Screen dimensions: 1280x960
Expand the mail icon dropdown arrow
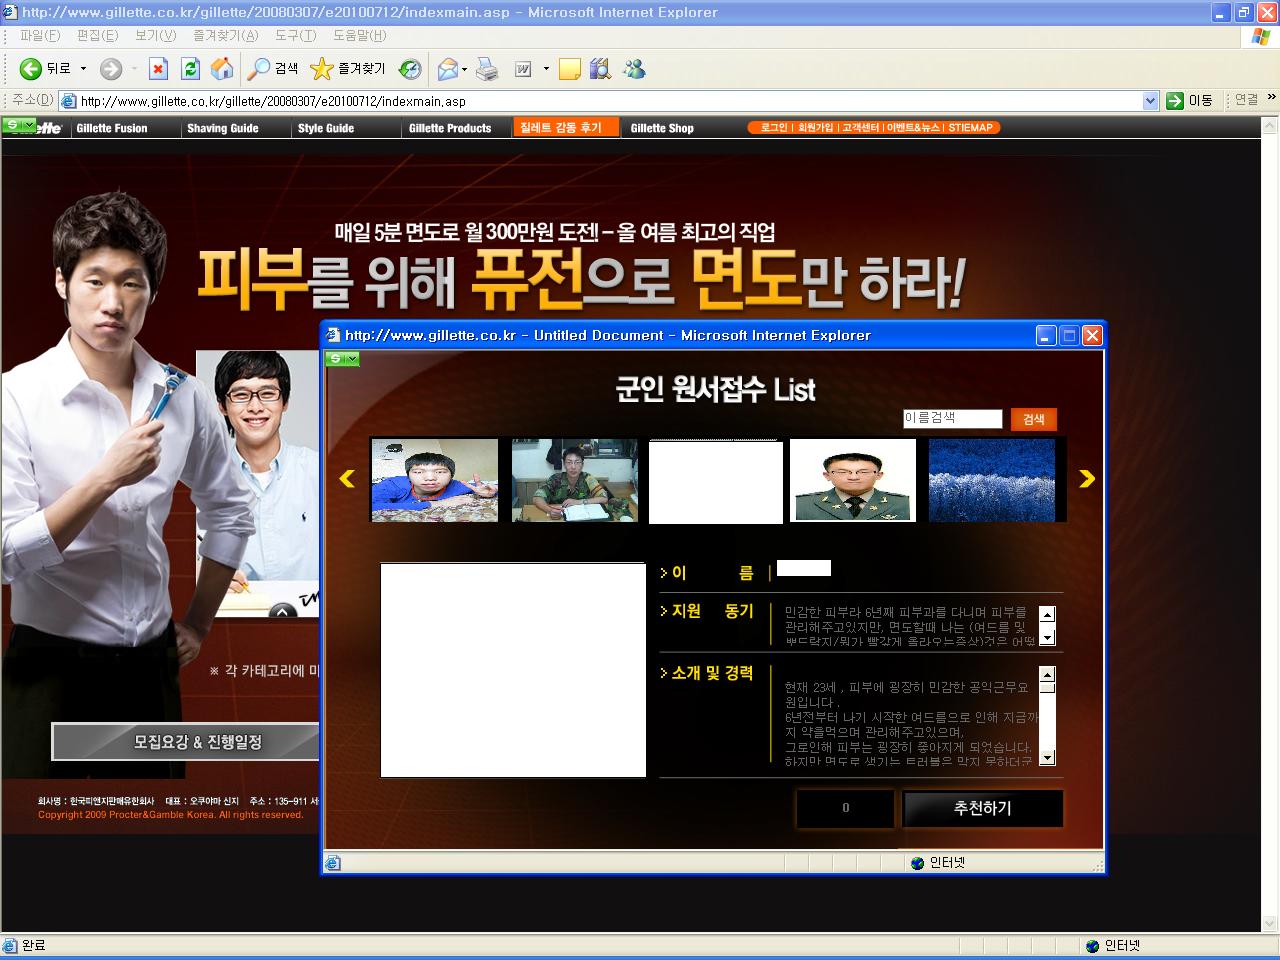point(465,69)
